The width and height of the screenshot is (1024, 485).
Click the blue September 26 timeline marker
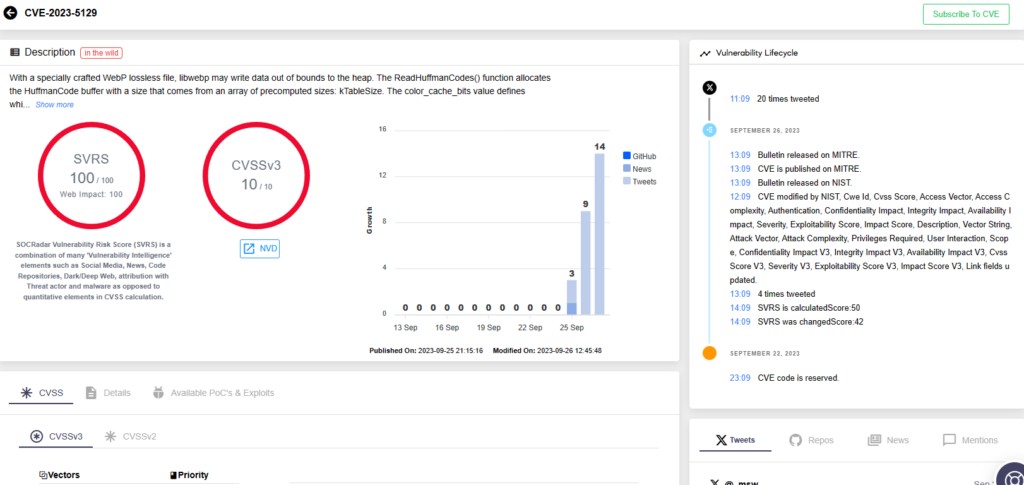pyautogui.click(x=709, y=131)
